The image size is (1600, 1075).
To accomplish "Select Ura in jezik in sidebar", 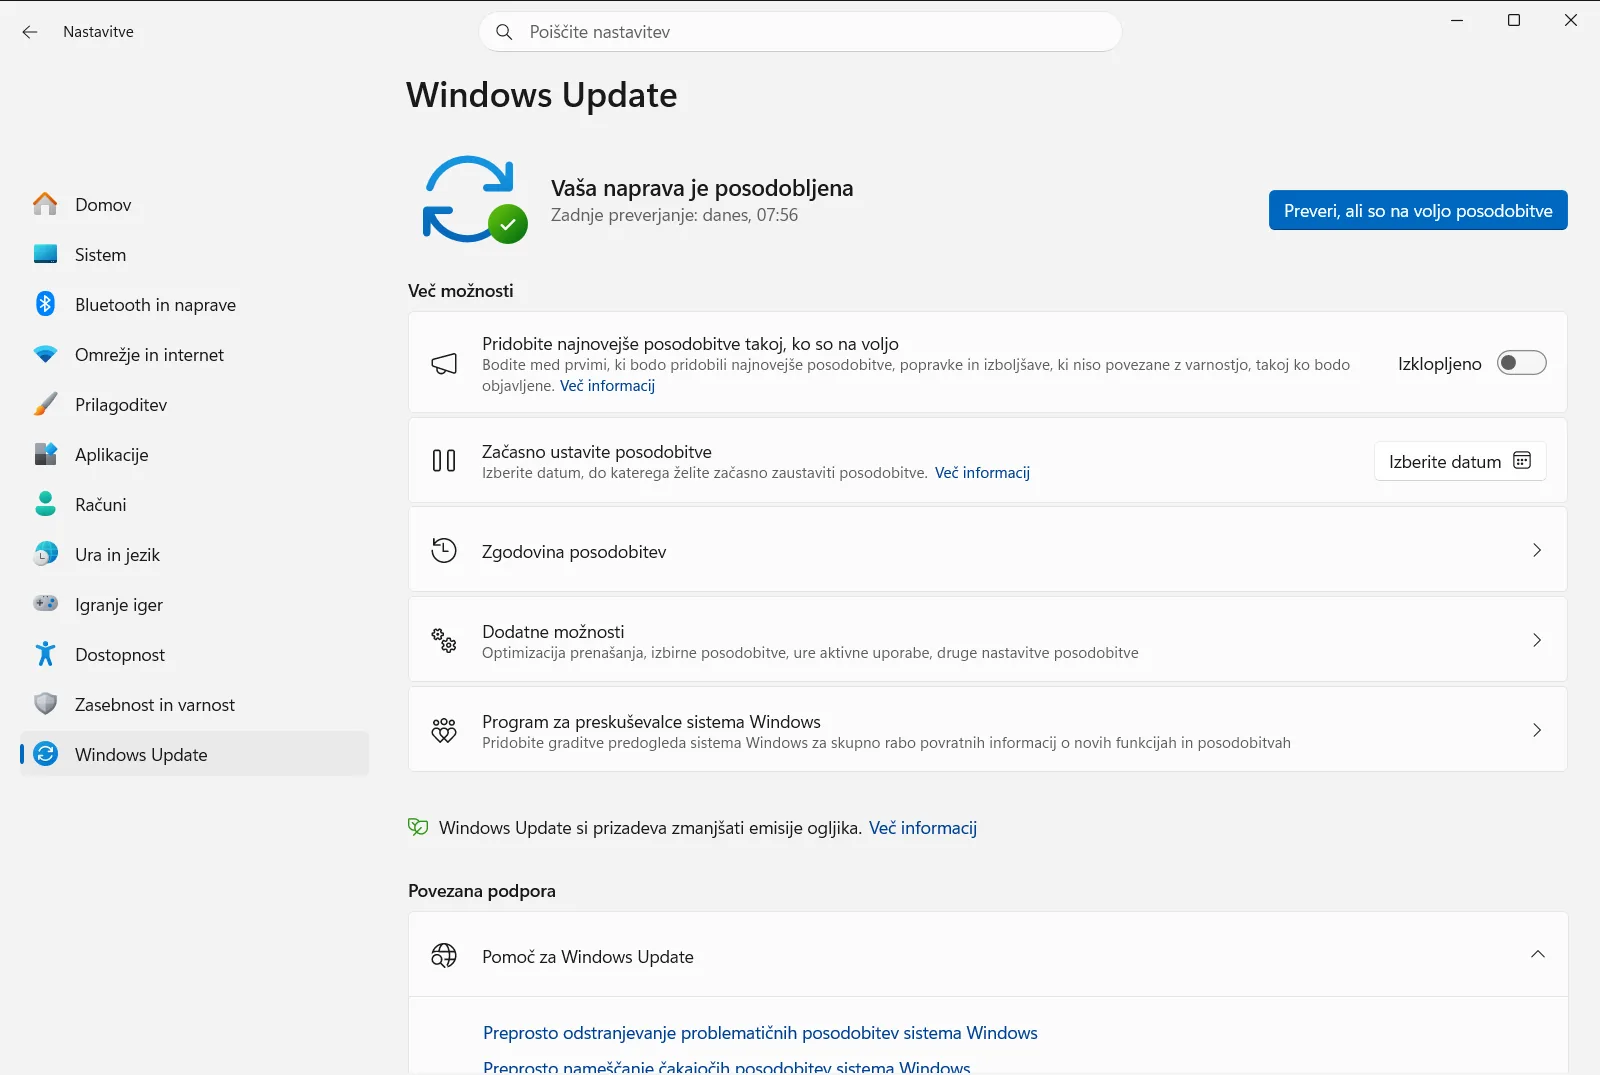I will pyautogui.click(x=194, y=554).
